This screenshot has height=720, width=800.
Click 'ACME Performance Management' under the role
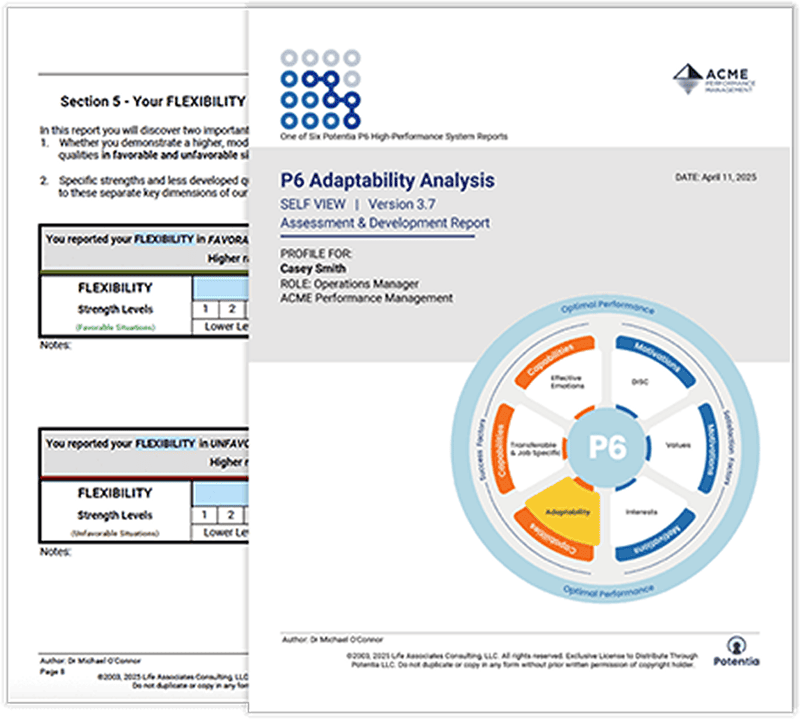(366, 298)
